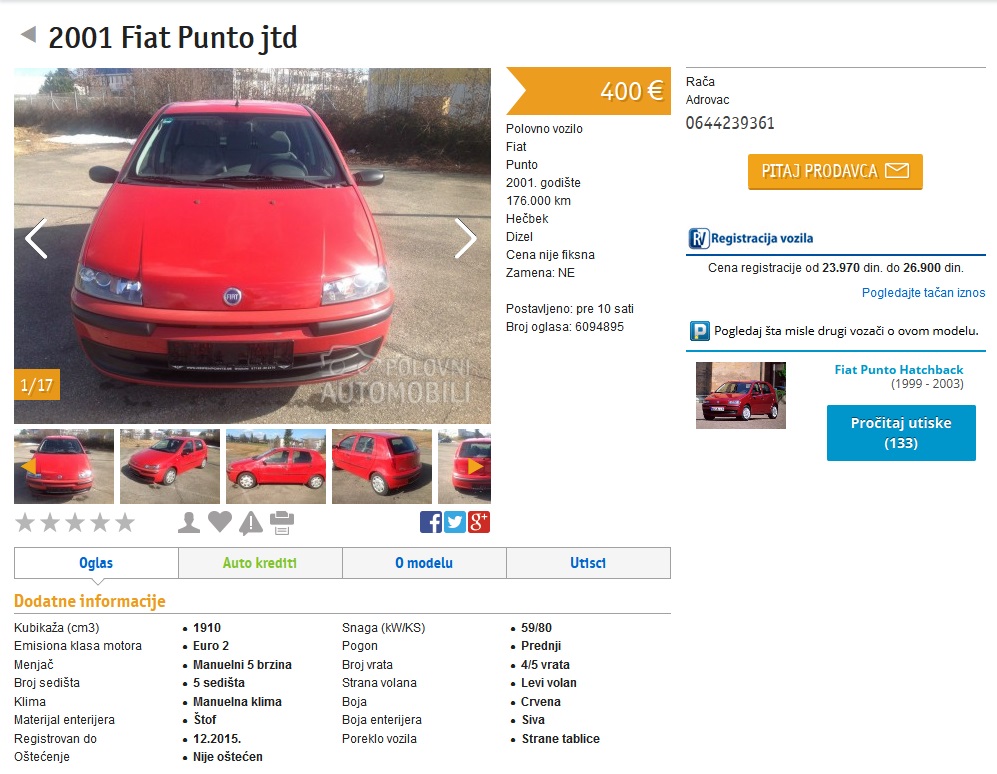Screen dimensions: 997x774
Task: Open the Pogledajte tačan iznos link
Action: (x=923, y=293)
